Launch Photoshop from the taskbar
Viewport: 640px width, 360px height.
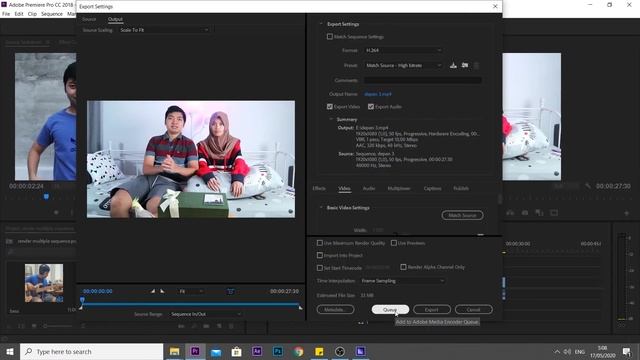tap(278, 351)
